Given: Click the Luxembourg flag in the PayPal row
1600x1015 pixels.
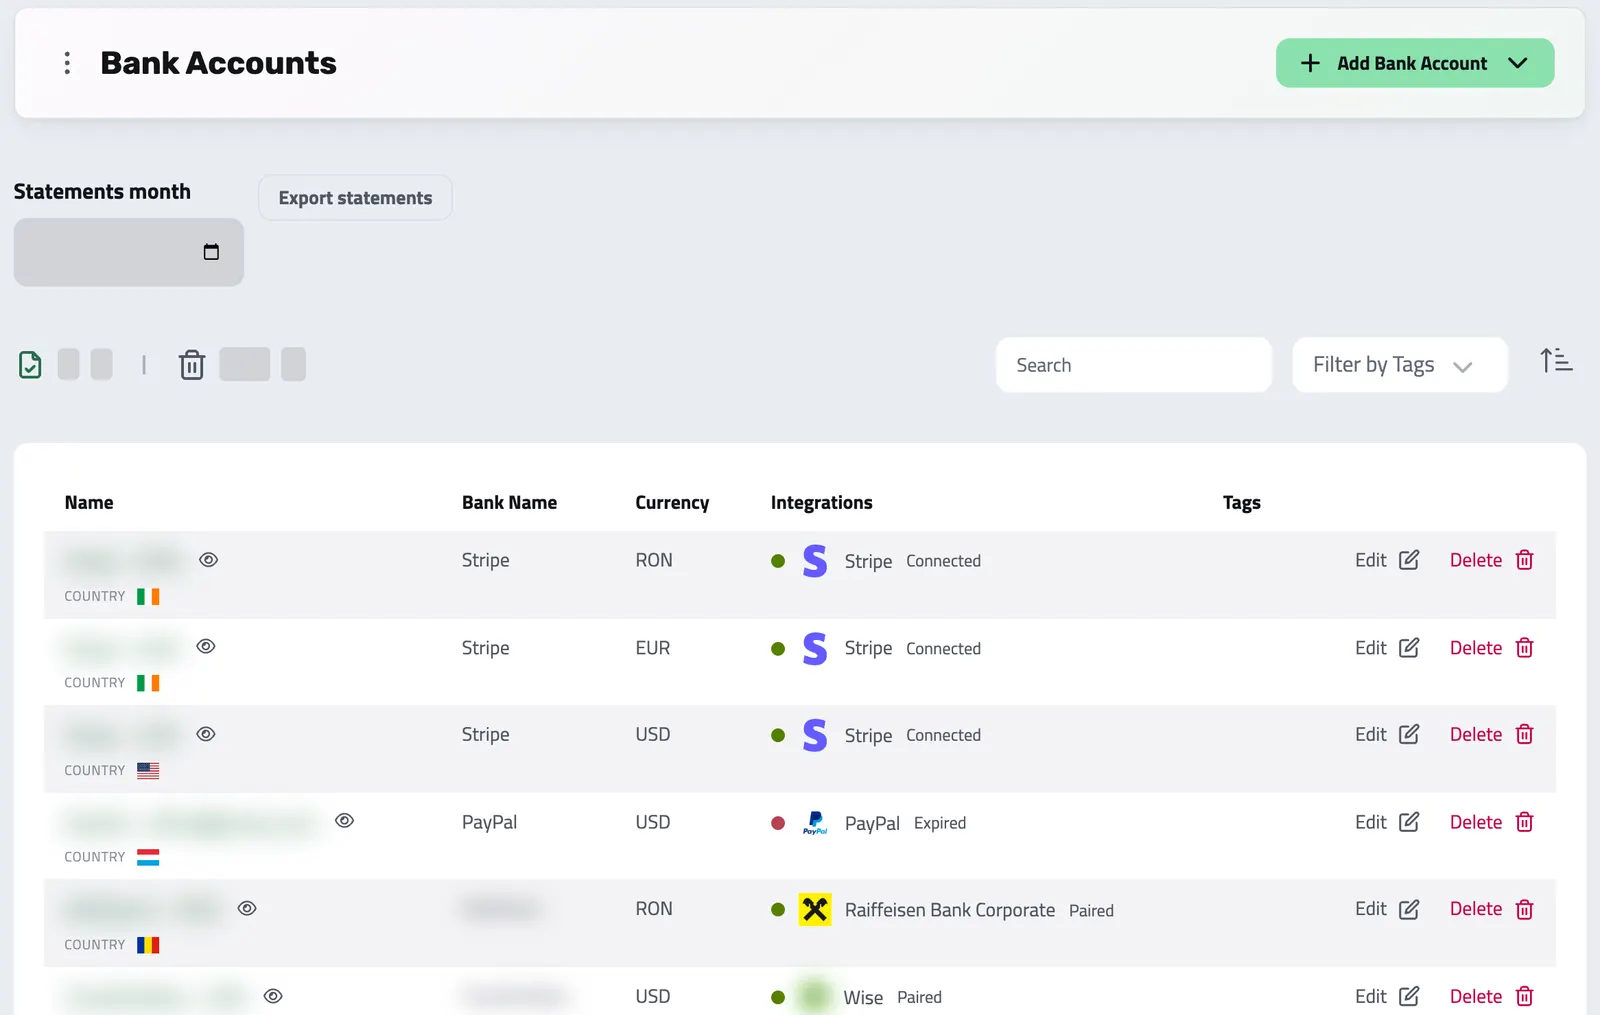Looking at the screenshot, I should 148,857.
